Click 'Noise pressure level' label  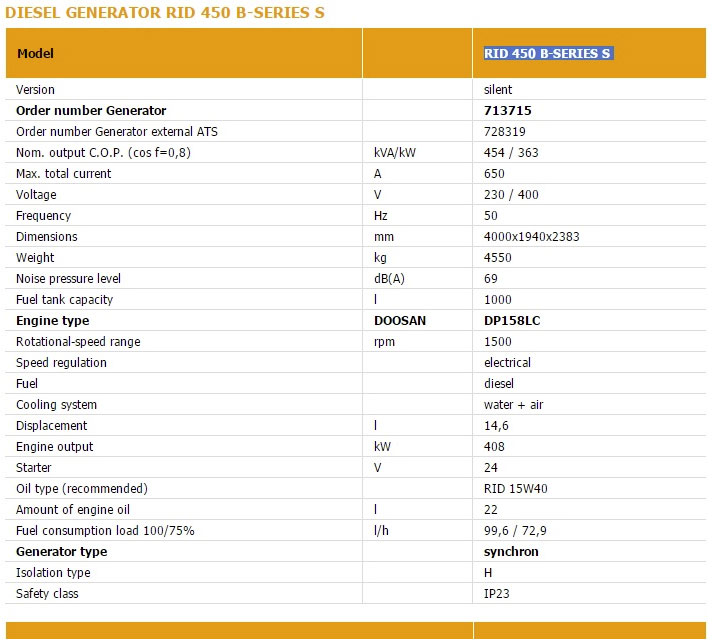(x=68, y=278)
